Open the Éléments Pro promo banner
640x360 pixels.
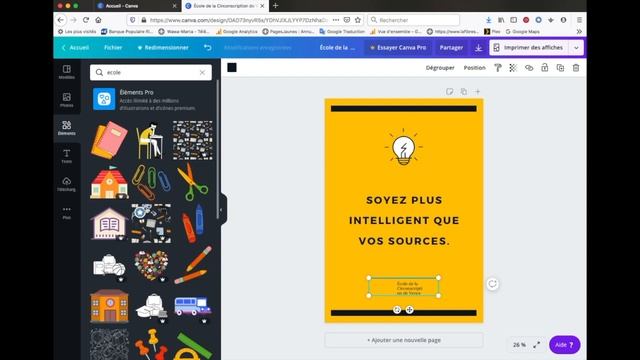151,99
